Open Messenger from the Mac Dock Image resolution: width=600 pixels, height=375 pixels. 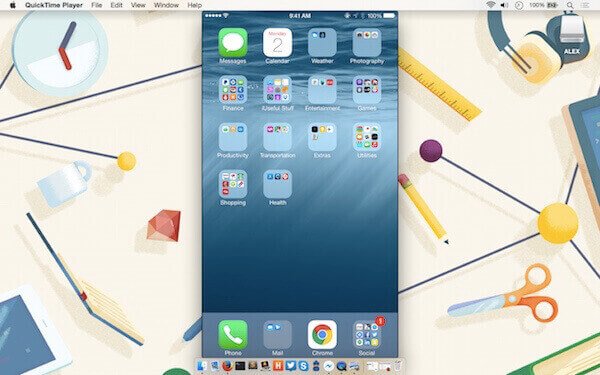(328, 366)
